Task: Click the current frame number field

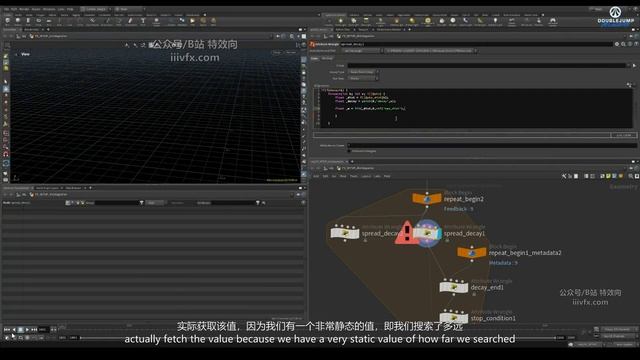Action: point(43,329)
